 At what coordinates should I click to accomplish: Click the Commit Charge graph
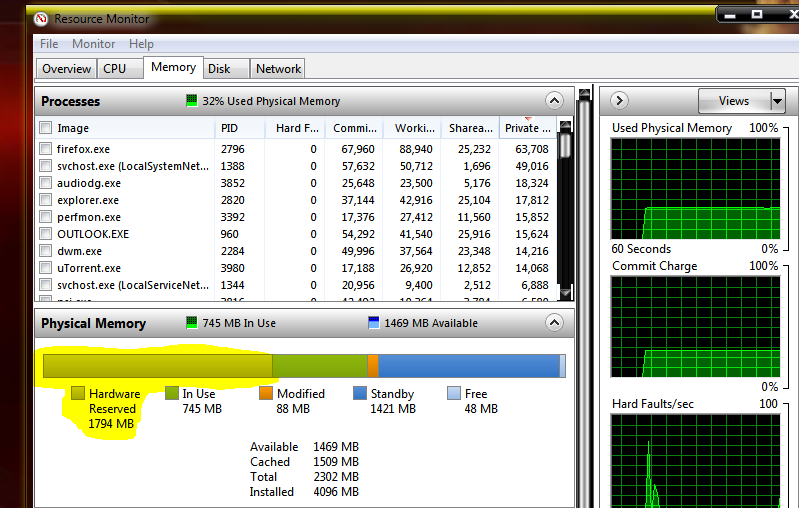pos(696,327)
